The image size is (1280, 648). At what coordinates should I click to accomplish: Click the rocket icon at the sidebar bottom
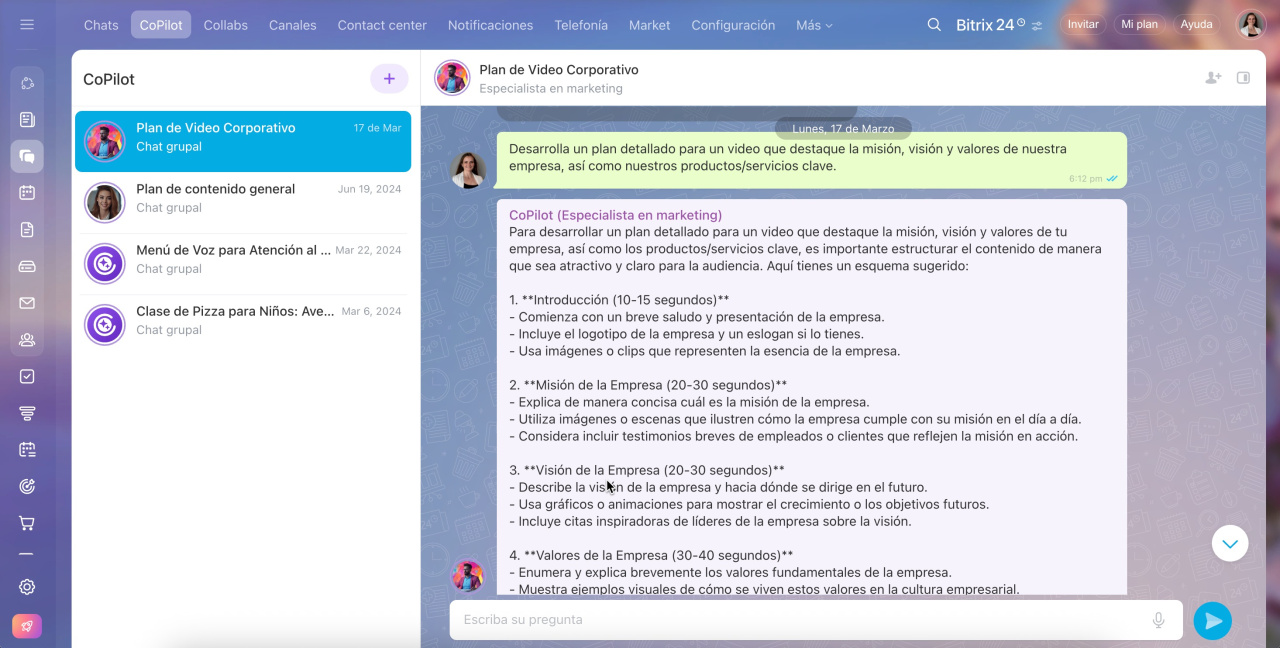[x=27, y=626]
